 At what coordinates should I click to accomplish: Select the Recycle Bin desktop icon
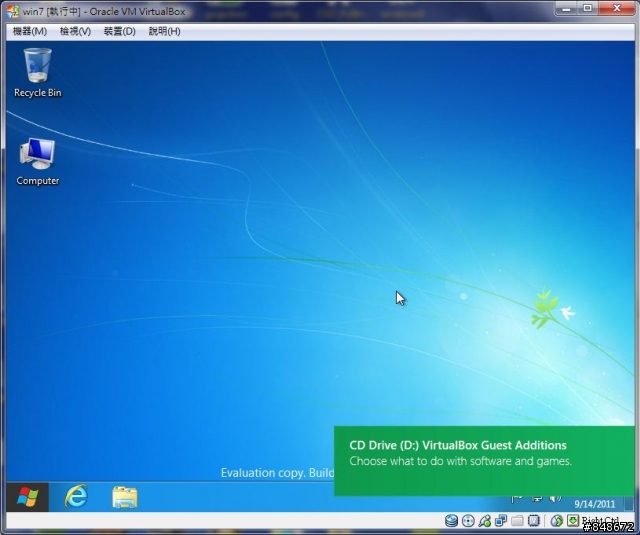(38, 73)
